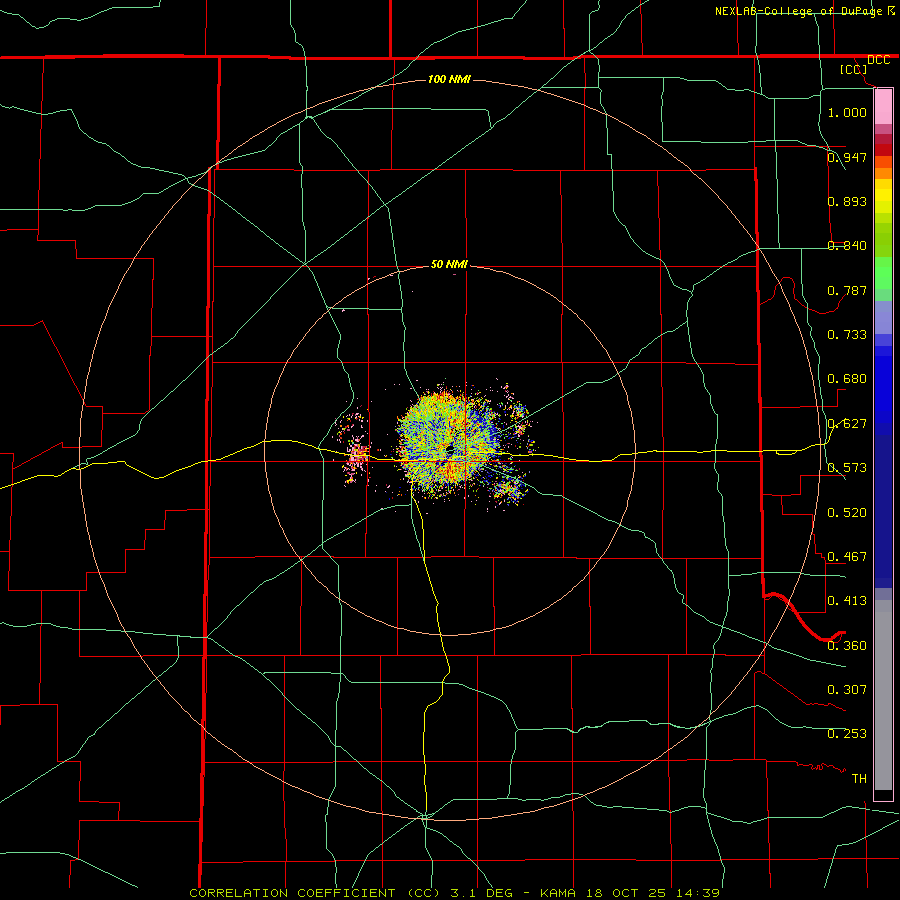The height and width of the screenshot is (900, 900).
Task: Click the 0.467 legend value
Action: coord(847,556)
